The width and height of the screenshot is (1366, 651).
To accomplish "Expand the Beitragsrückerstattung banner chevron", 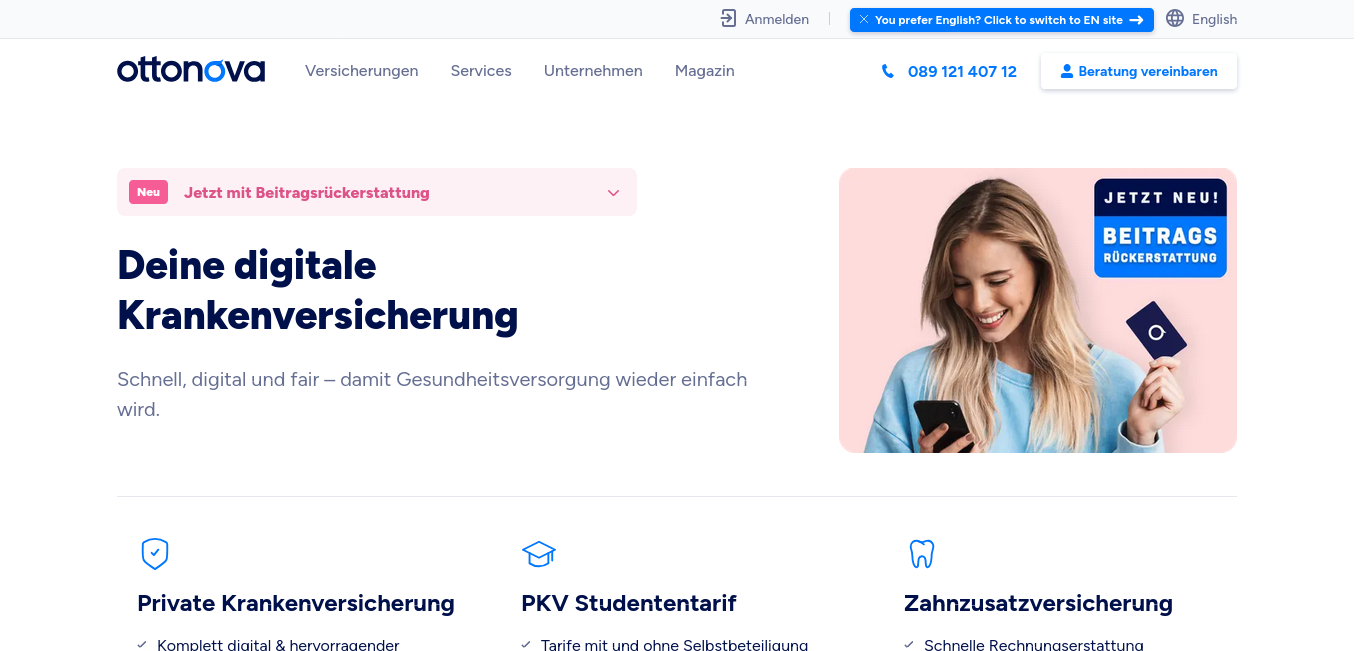I will (x=614, y=193).
